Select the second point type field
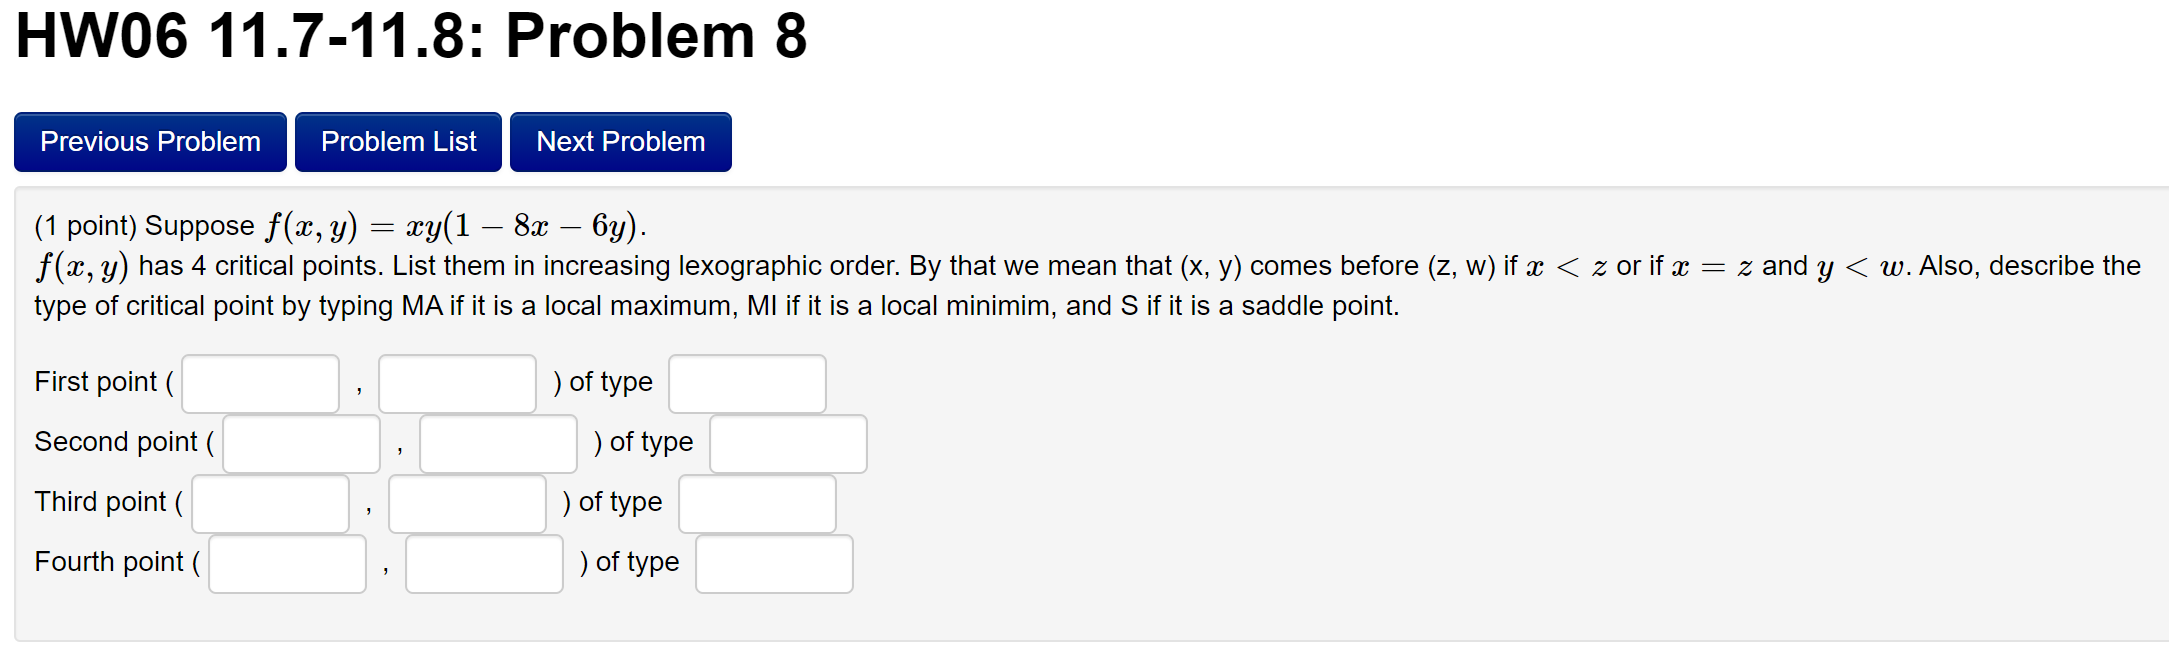Screen dimensions: 2169x653 coord(787,444)
